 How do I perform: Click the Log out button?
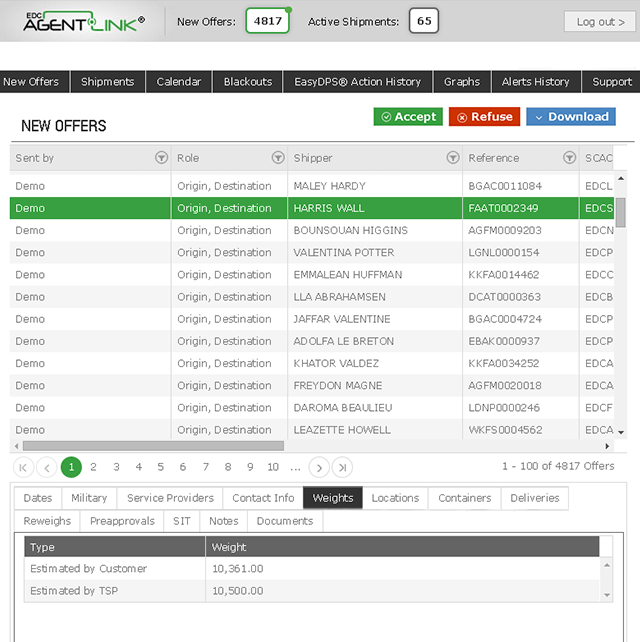pyautogui.click(x=600, y=21)
